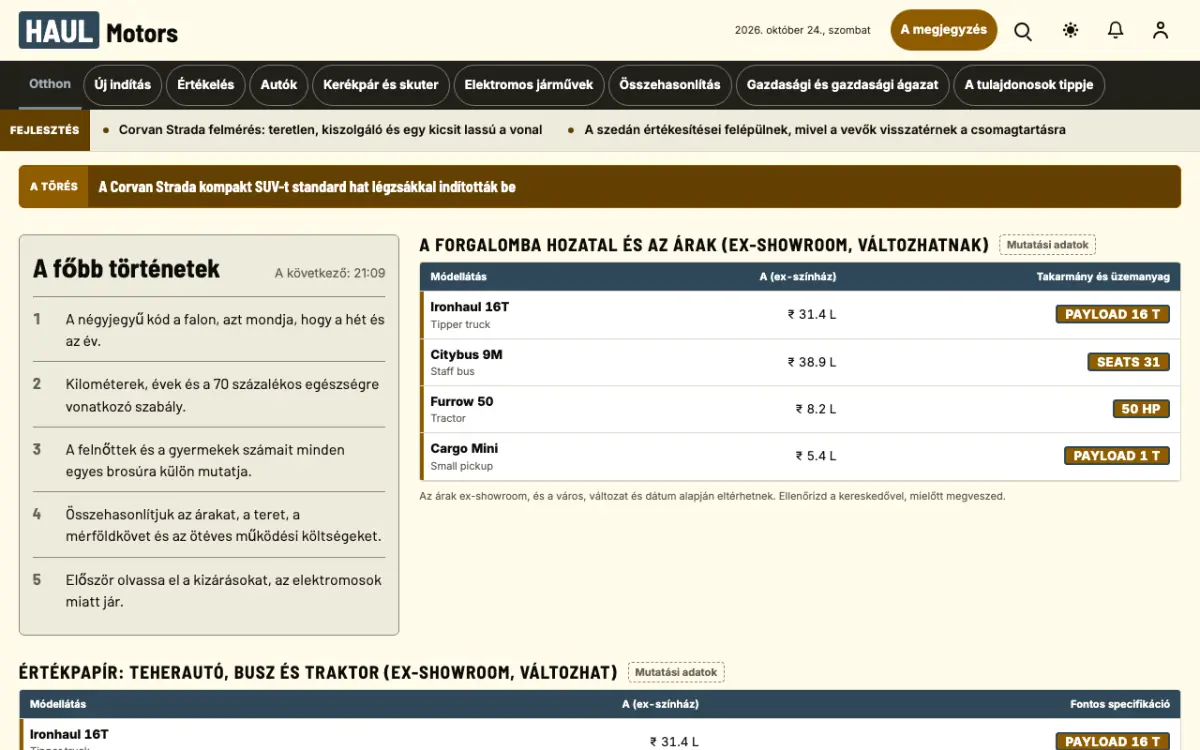The width and height of the screenshot is (1200, 750).
Task: Click the Módellátás column header in launch table
Action: pyautogui.click(x=459, y=277)
